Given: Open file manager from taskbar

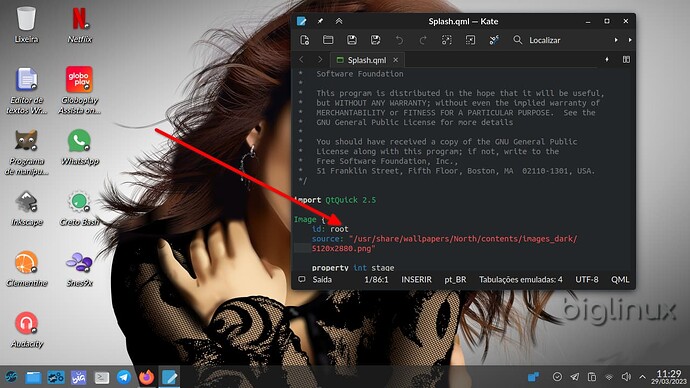Looking at the screenshot, I should tap(33, 377).
